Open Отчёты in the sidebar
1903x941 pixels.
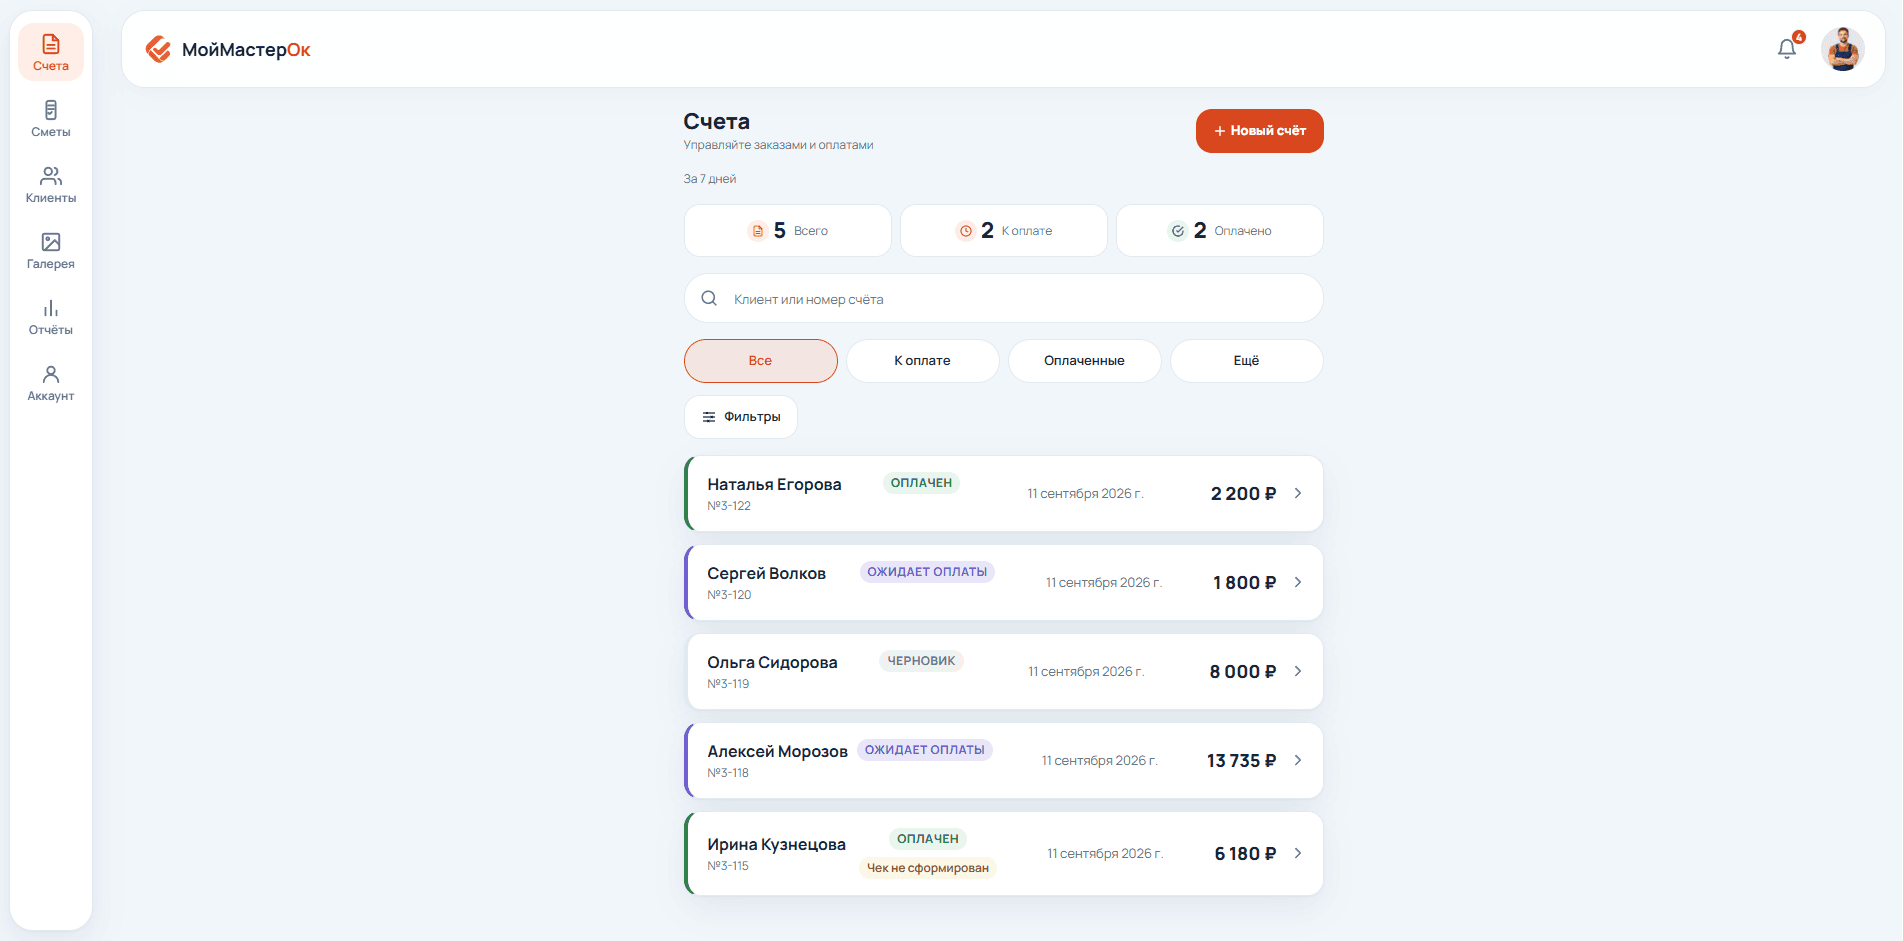tap(51, 316)
